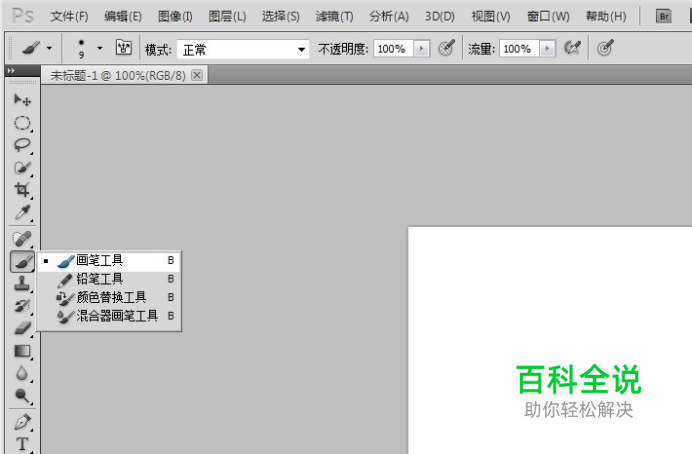The image size is (692, 454).
Task: Choose 混合器画笔工具 from the flyout
Action: pyautogui.click(x=109, y=316)
